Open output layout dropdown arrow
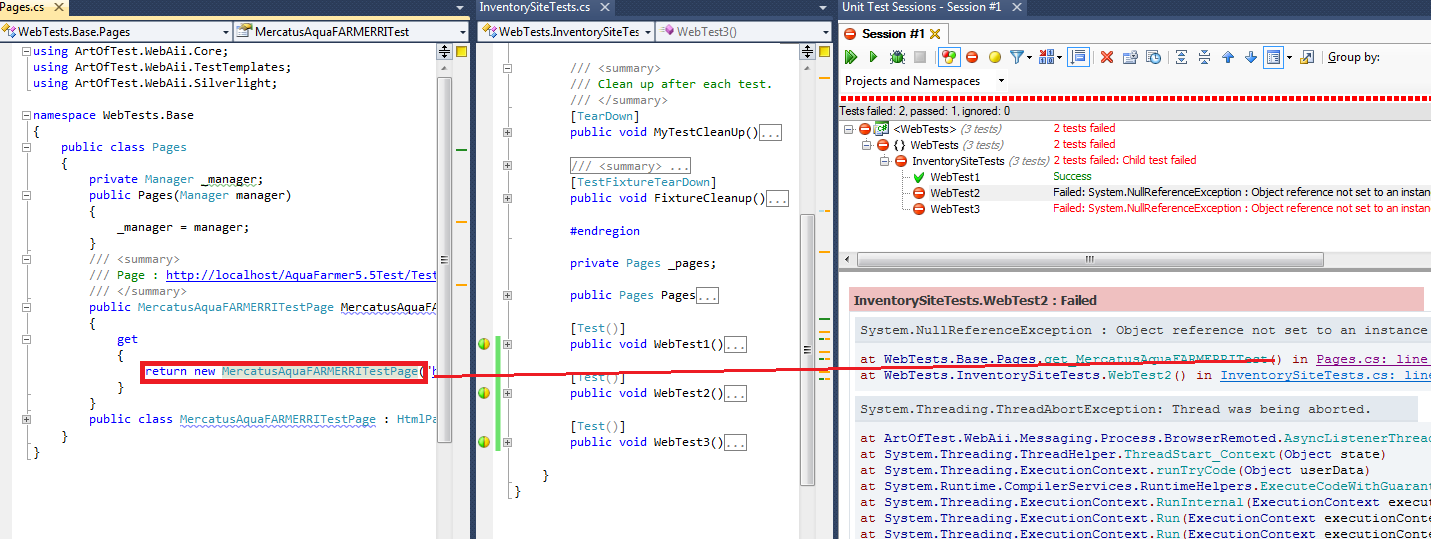Viewport: 1431px width, 539px height. [x=1289, y=58]
